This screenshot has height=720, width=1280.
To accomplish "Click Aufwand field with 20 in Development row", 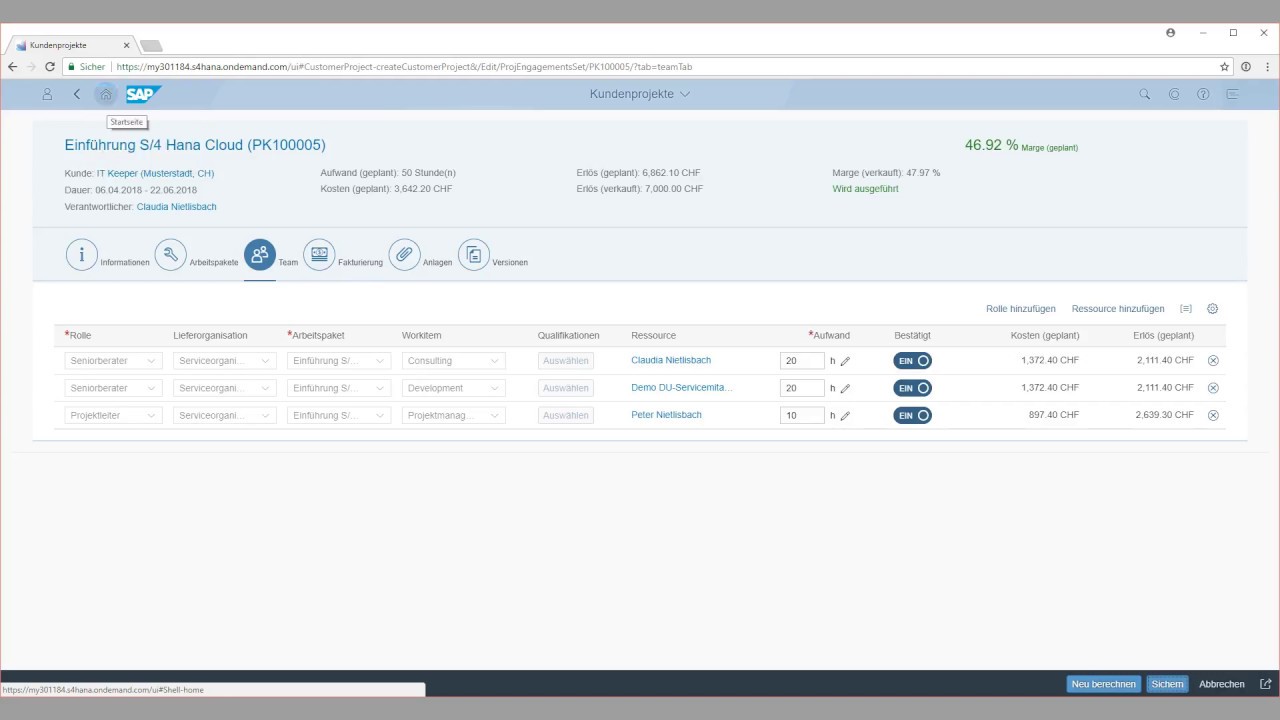I will point(802,388).
